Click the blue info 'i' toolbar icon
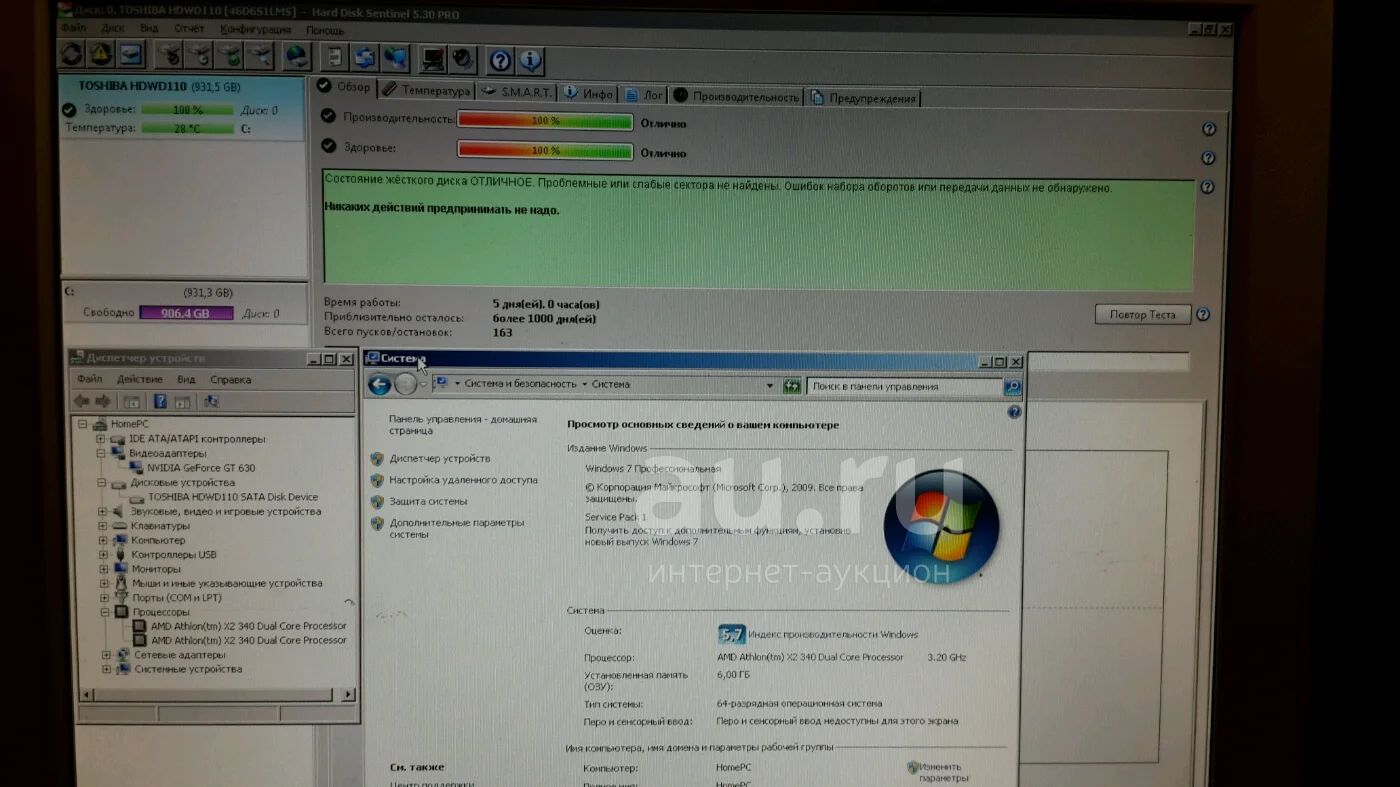This screenshot has width=1400, height=787. [530, 61]
